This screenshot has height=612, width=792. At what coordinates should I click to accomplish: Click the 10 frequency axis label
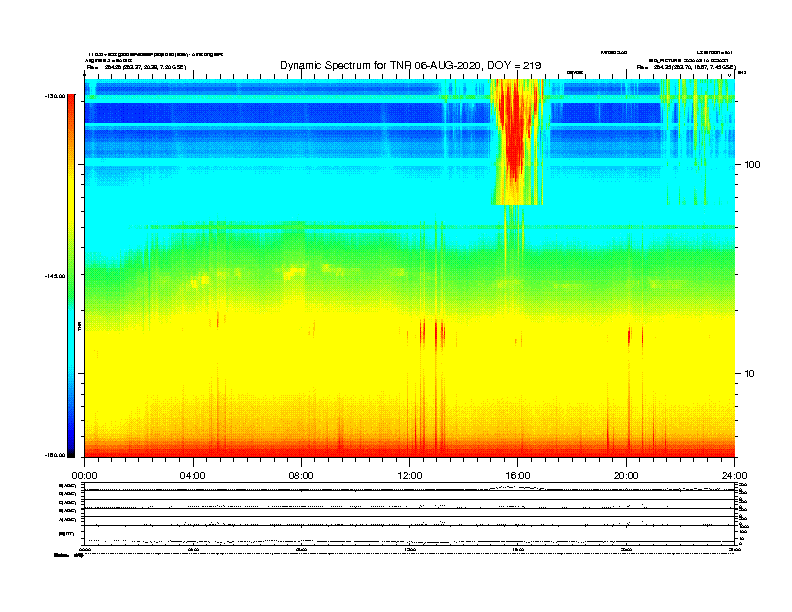[749, 374]
